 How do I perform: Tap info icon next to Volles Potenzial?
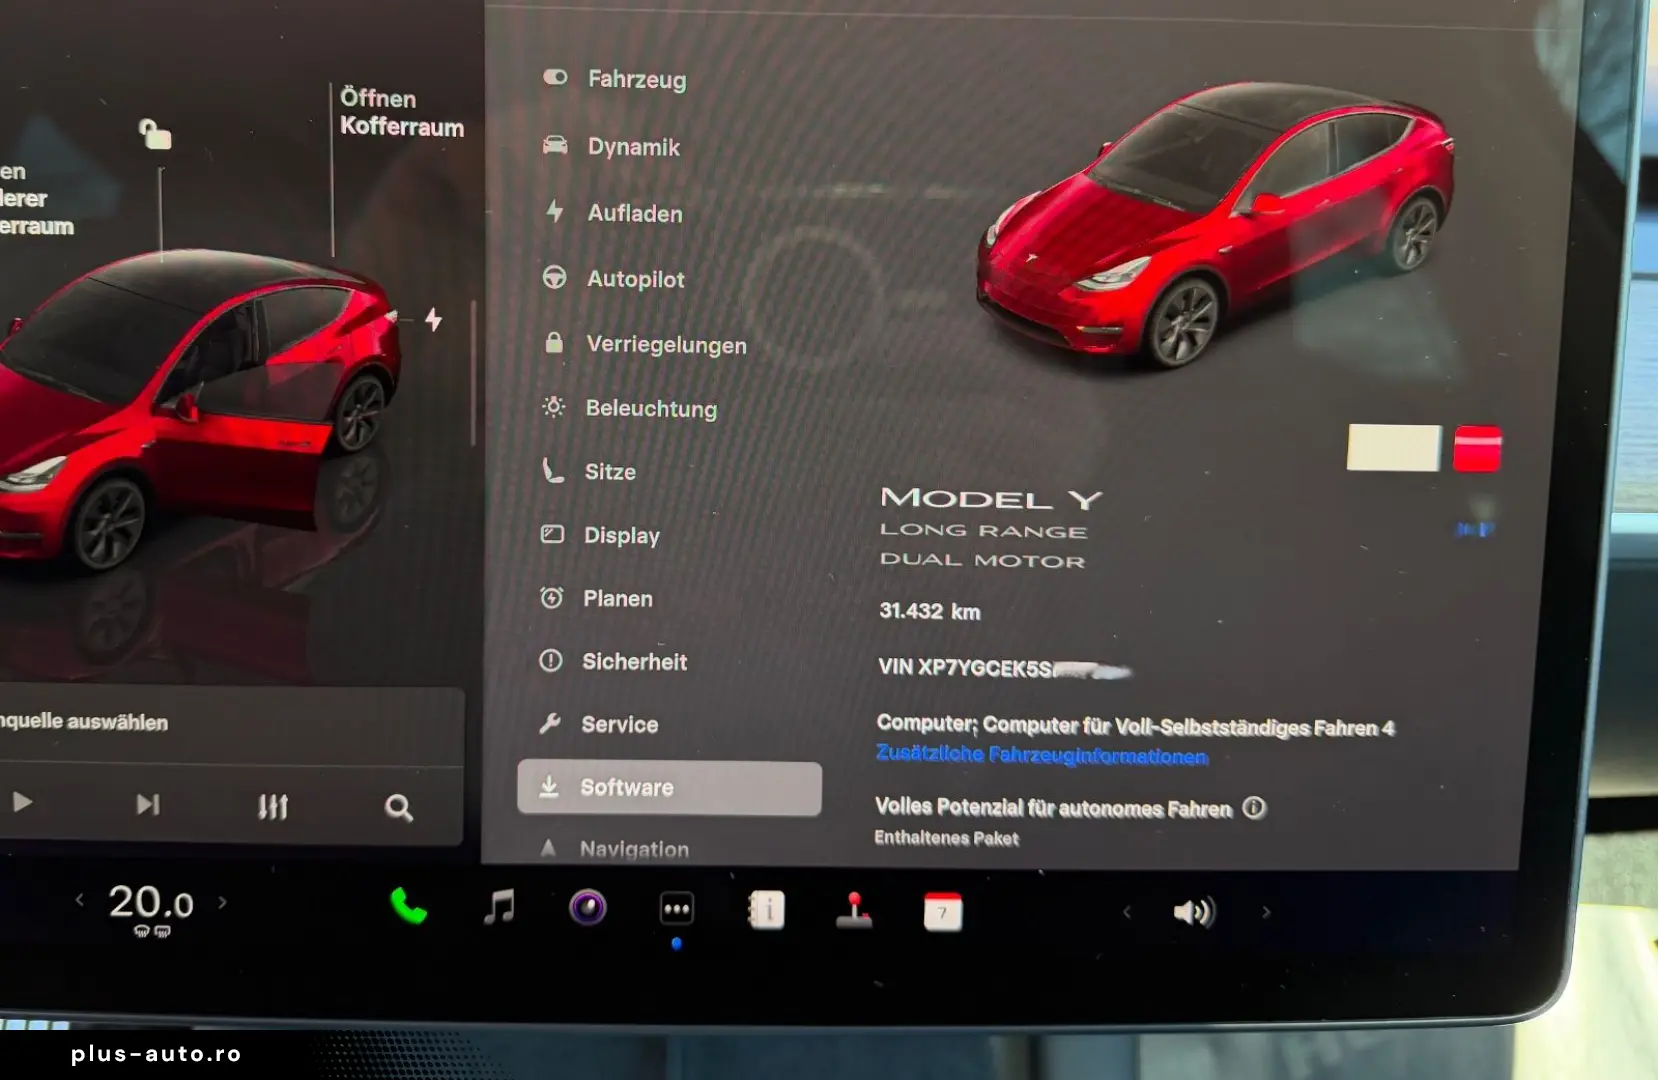tap(1254, 808)
